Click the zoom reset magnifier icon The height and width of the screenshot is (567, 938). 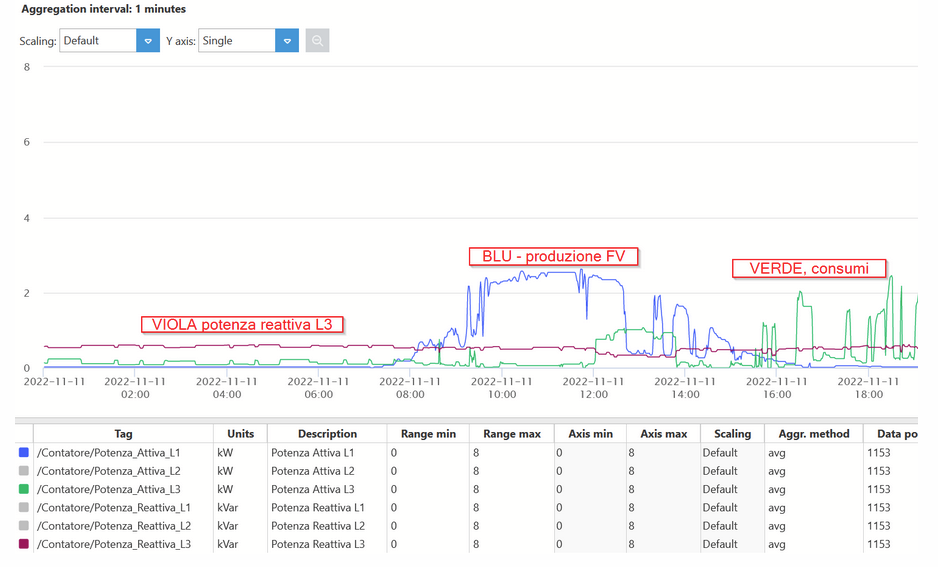click(317, 41)
